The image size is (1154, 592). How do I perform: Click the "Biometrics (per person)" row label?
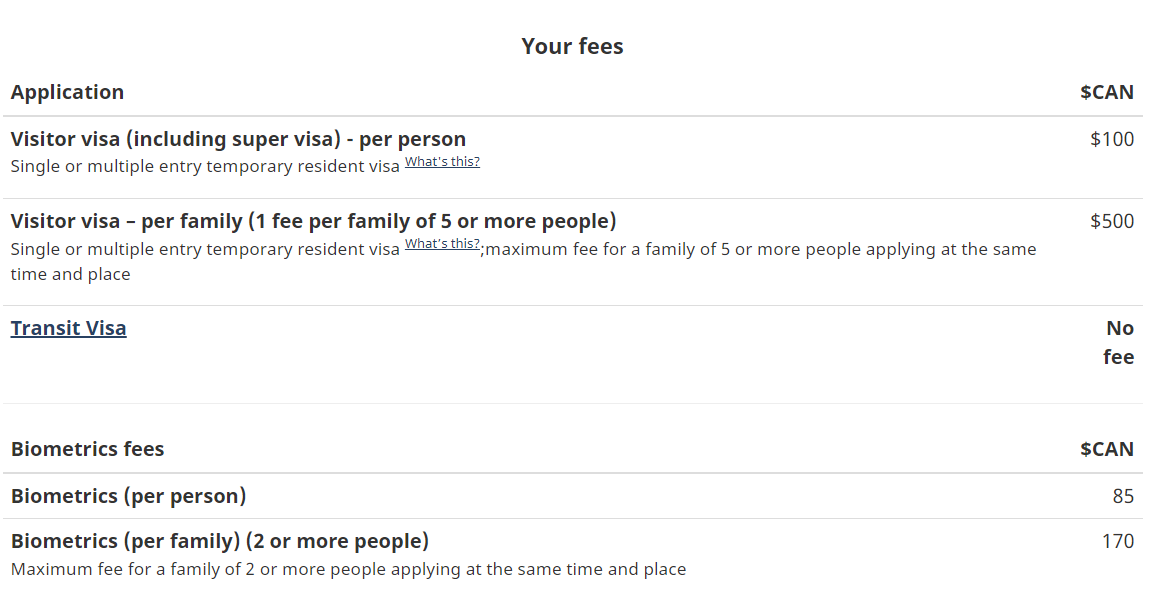click(x=128, y=496)
